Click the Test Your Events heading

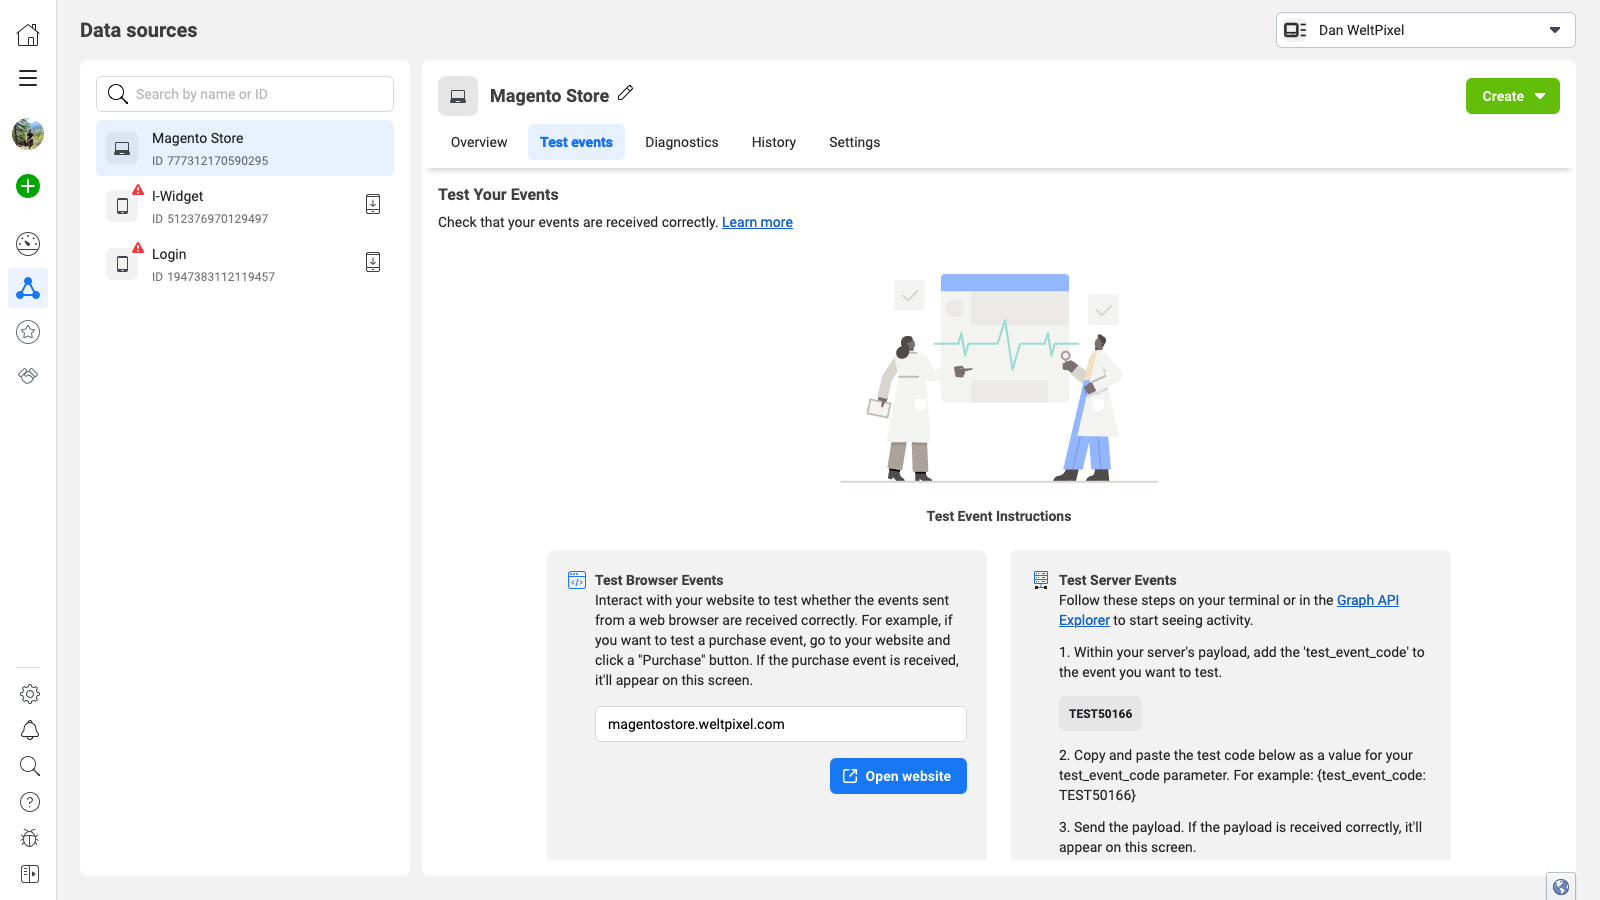[x=498, y=195]
